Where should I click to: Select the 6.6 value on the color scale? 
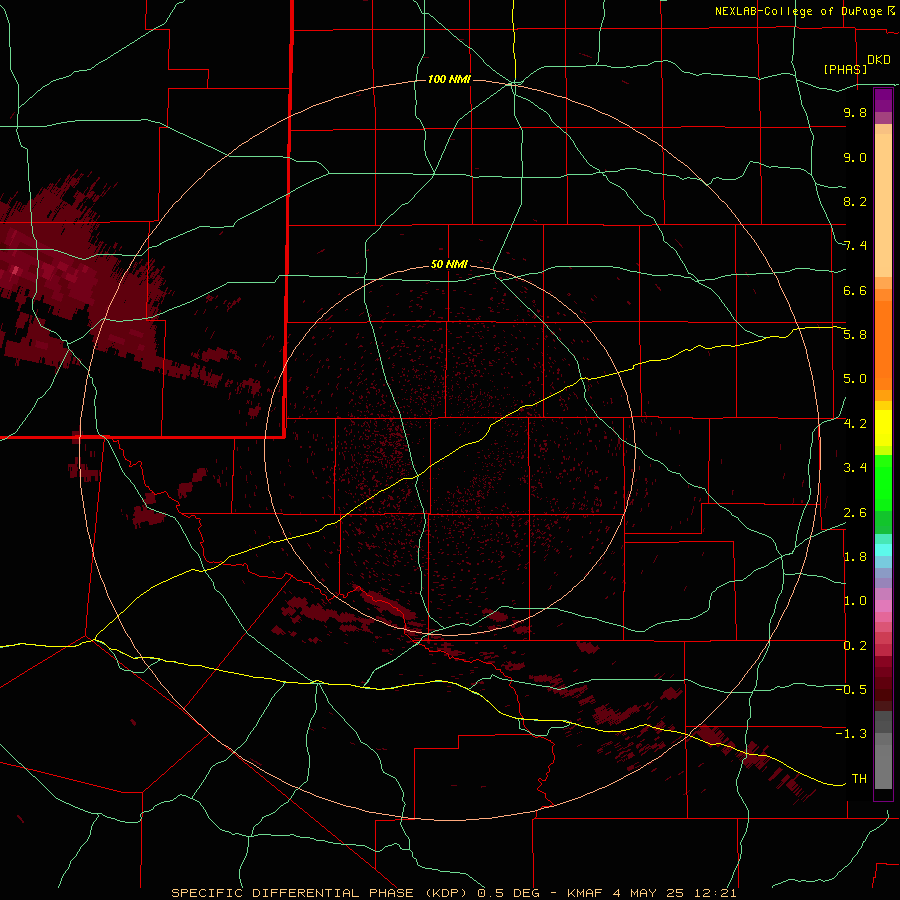855,290
